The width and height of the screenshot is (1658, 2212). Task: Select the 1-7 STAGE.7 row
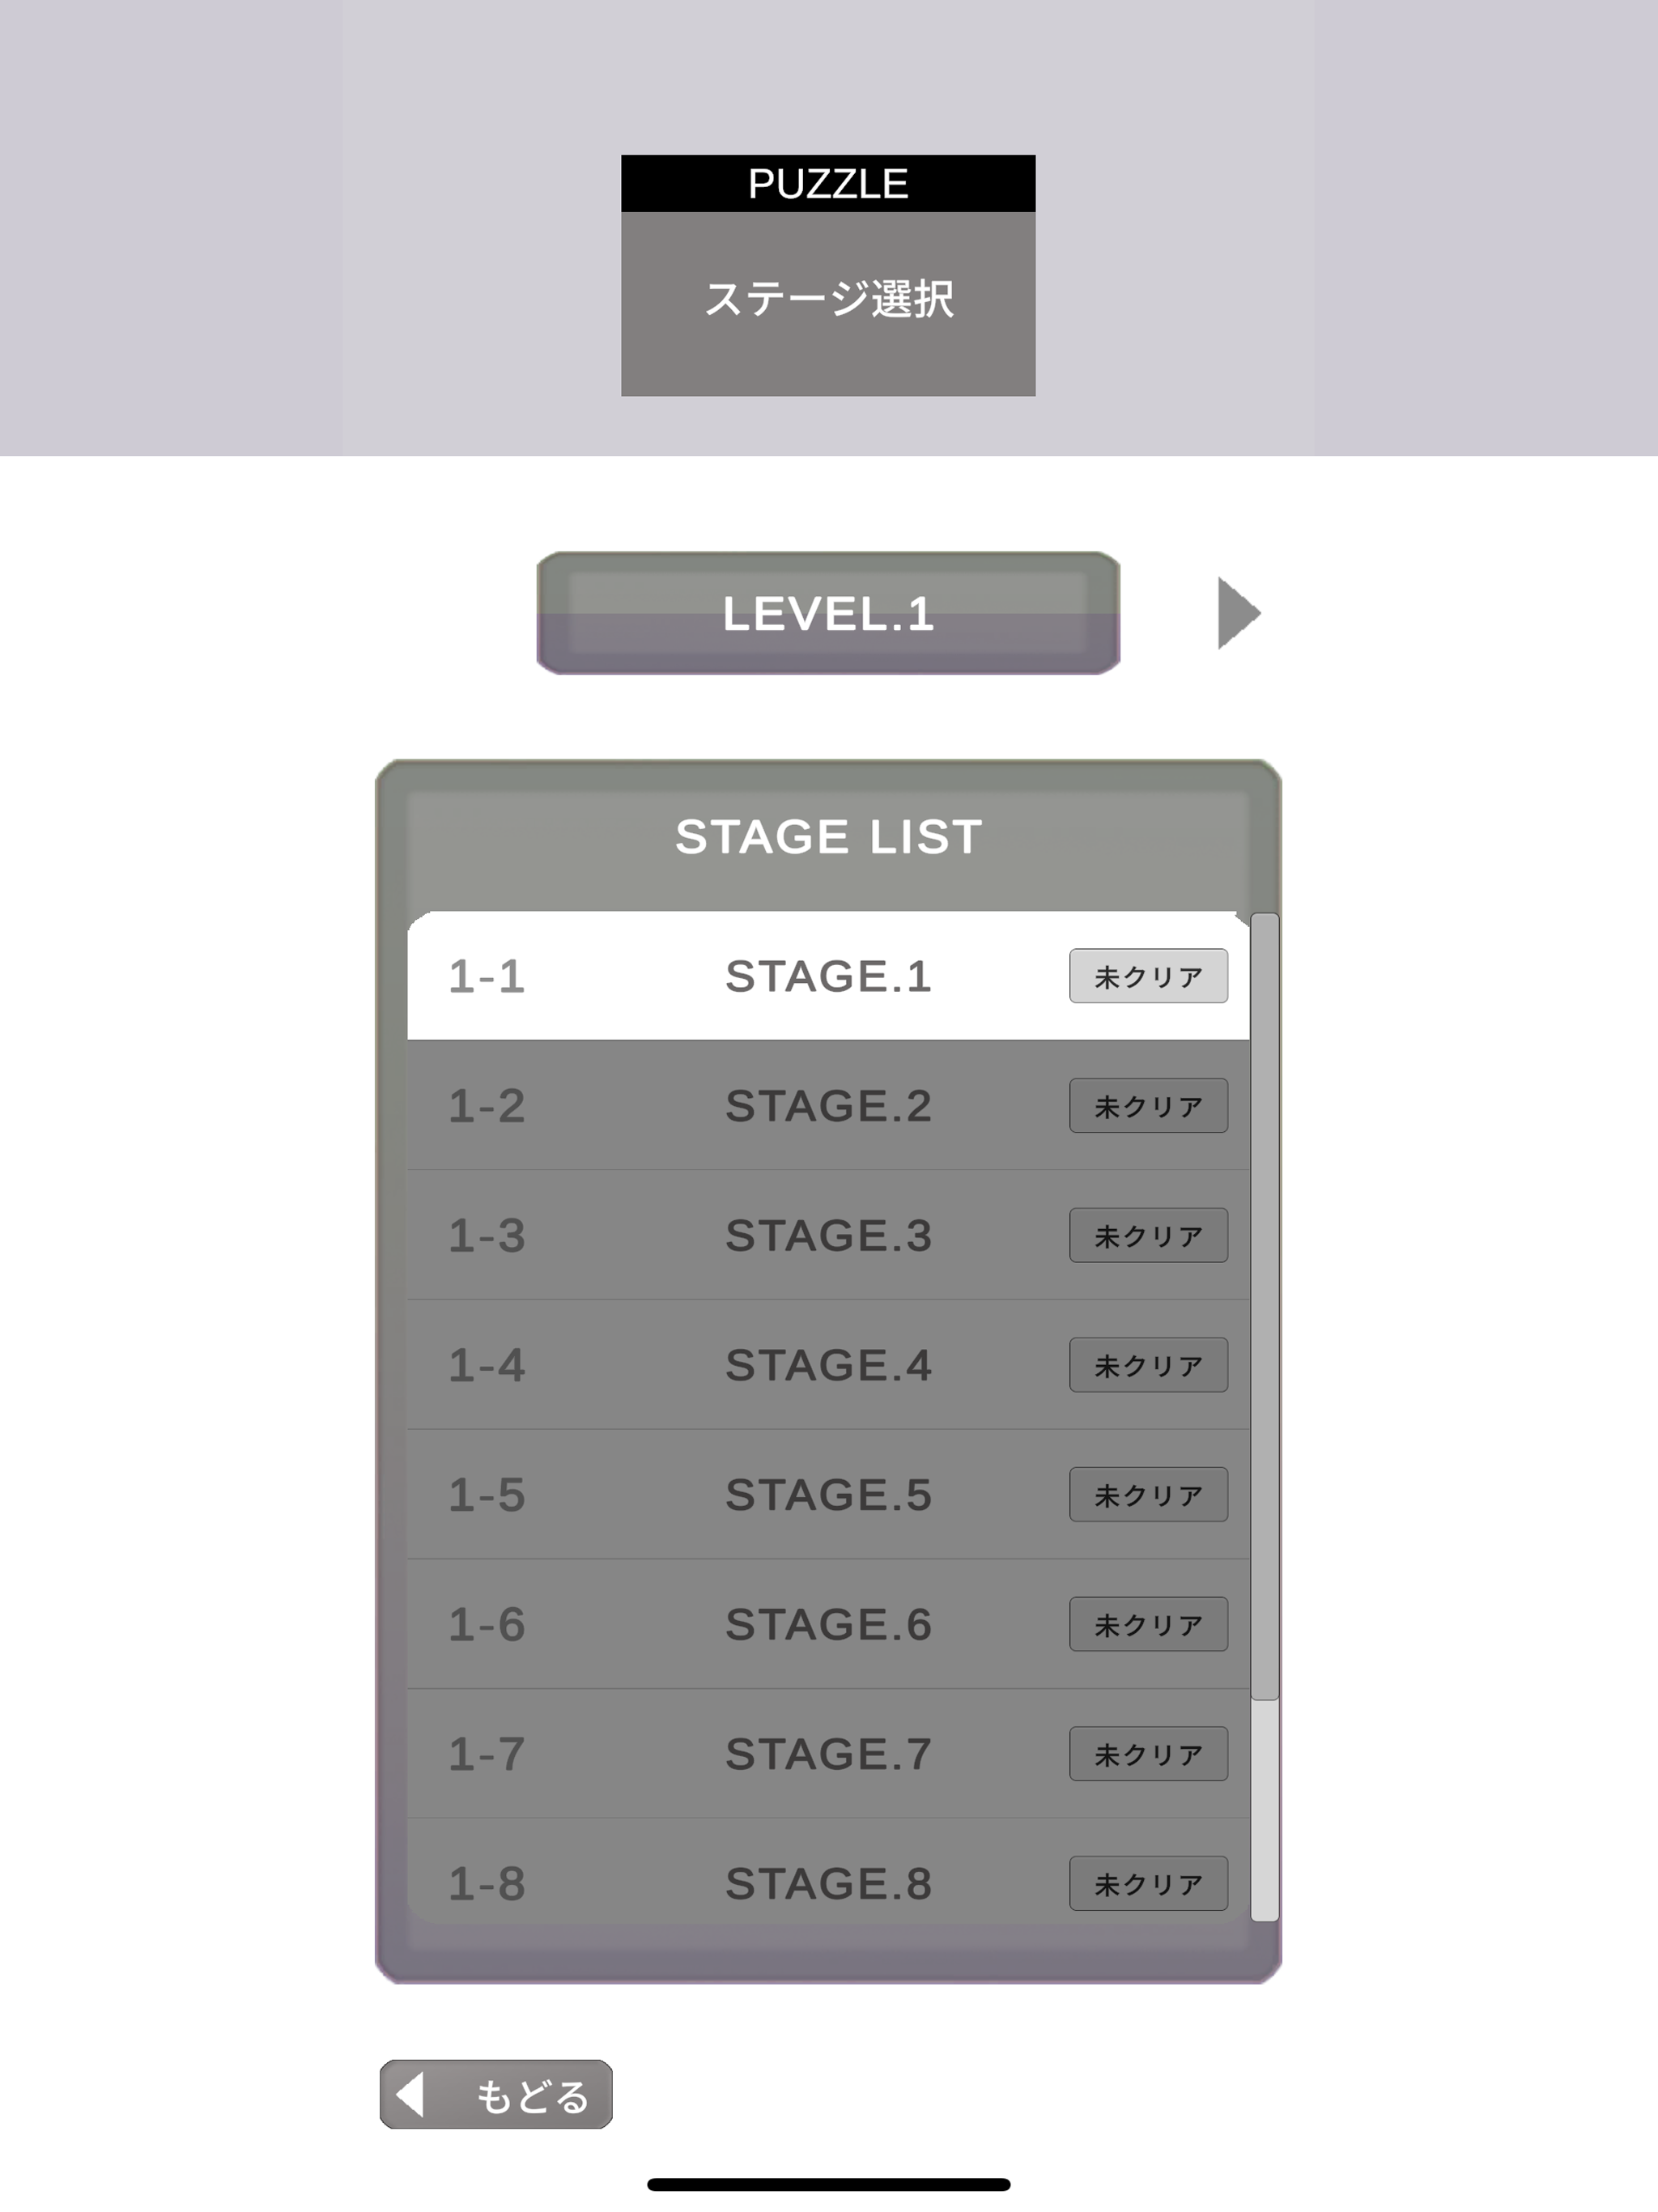click(827, 1754)
